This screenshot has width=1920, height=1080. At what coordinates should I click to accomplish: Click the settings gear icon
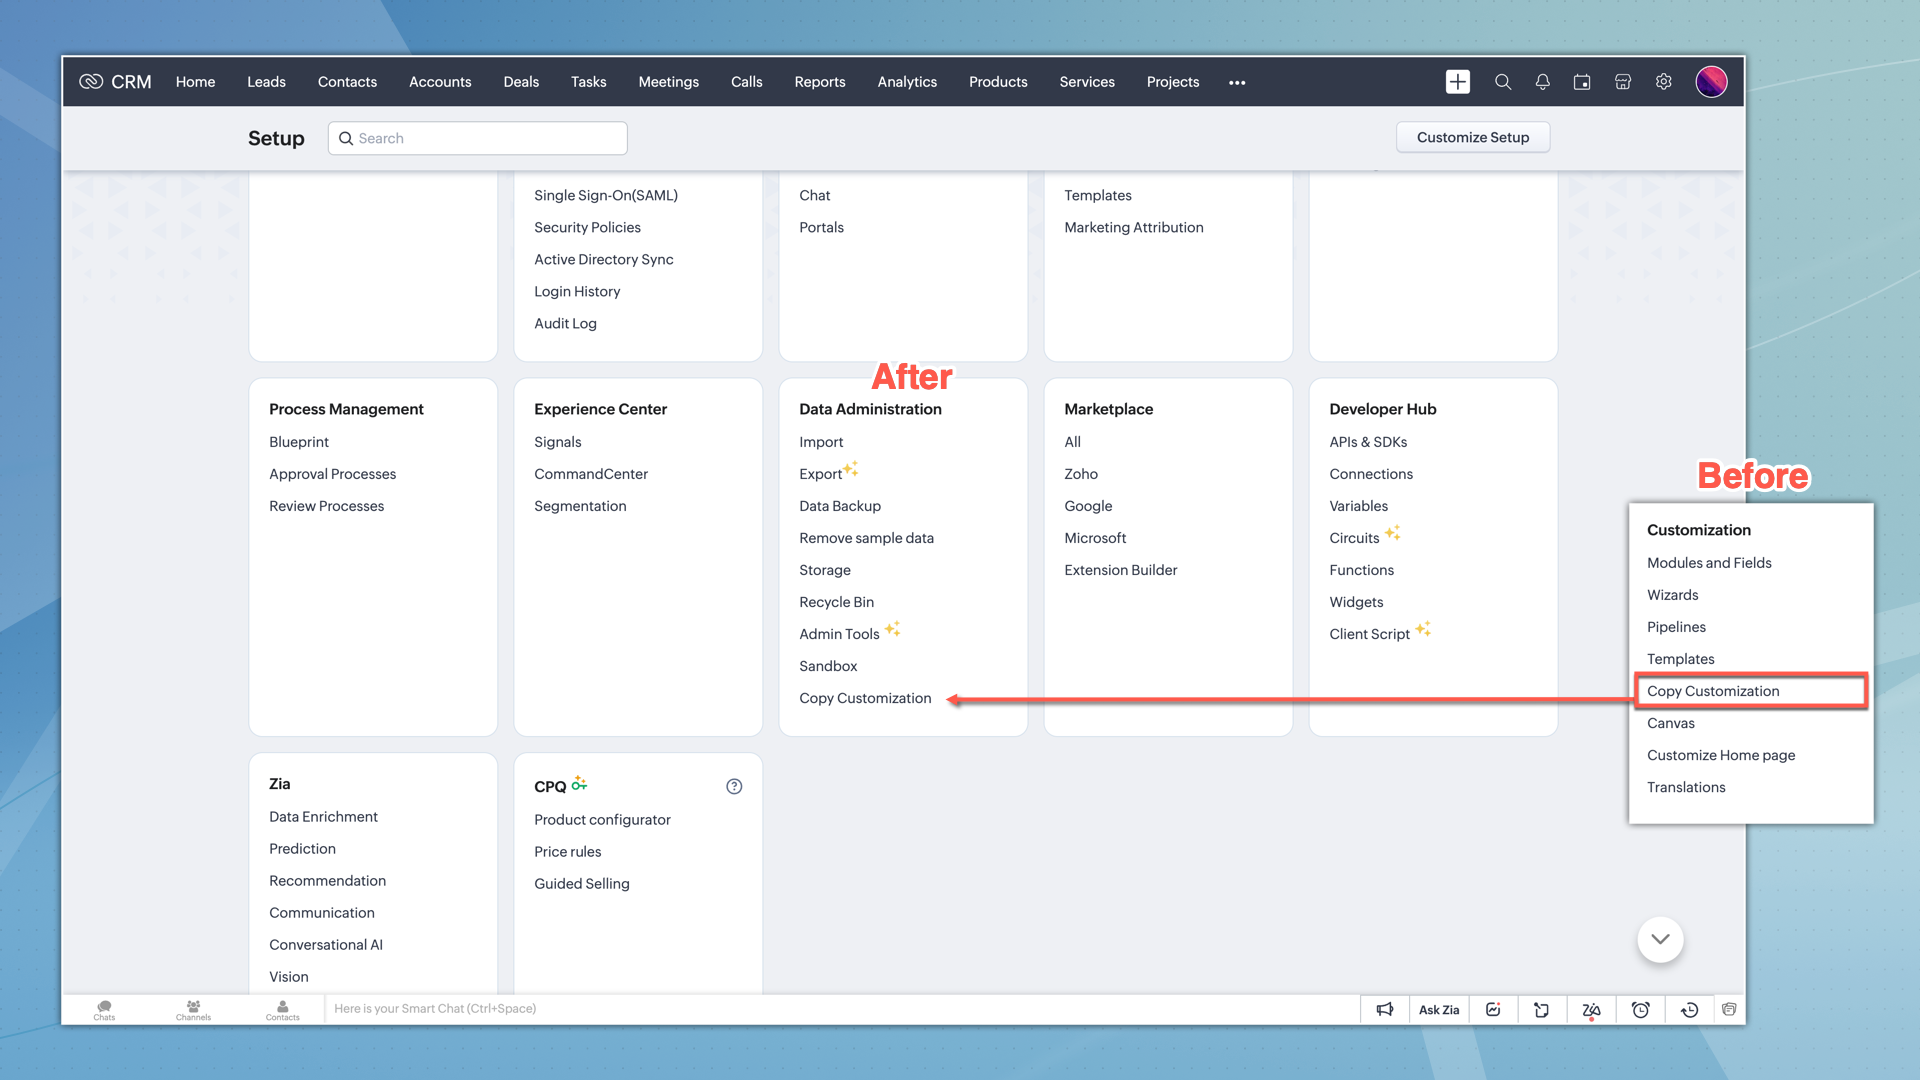[1664, 82]
